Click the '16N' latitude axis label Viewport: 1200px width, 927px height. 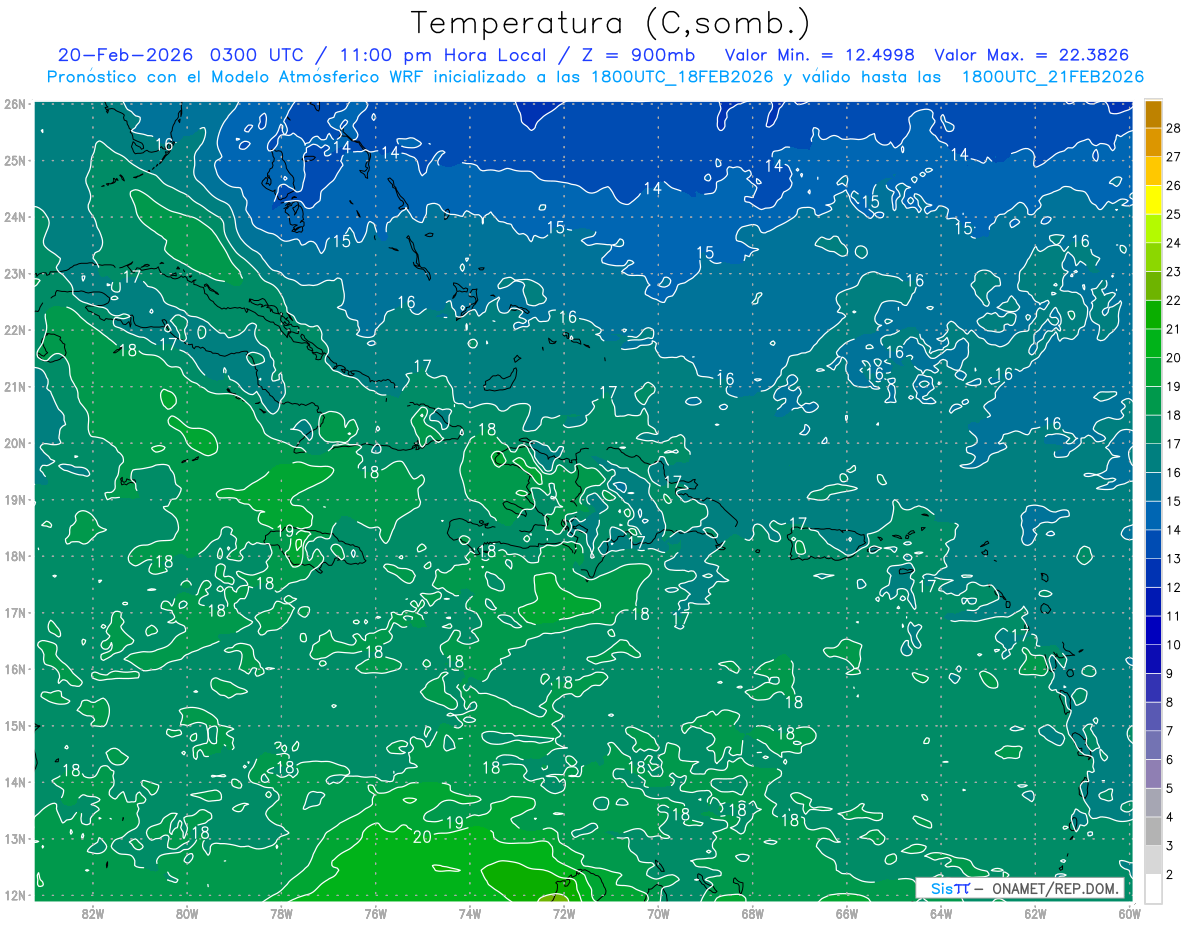(x=15, y=669)
